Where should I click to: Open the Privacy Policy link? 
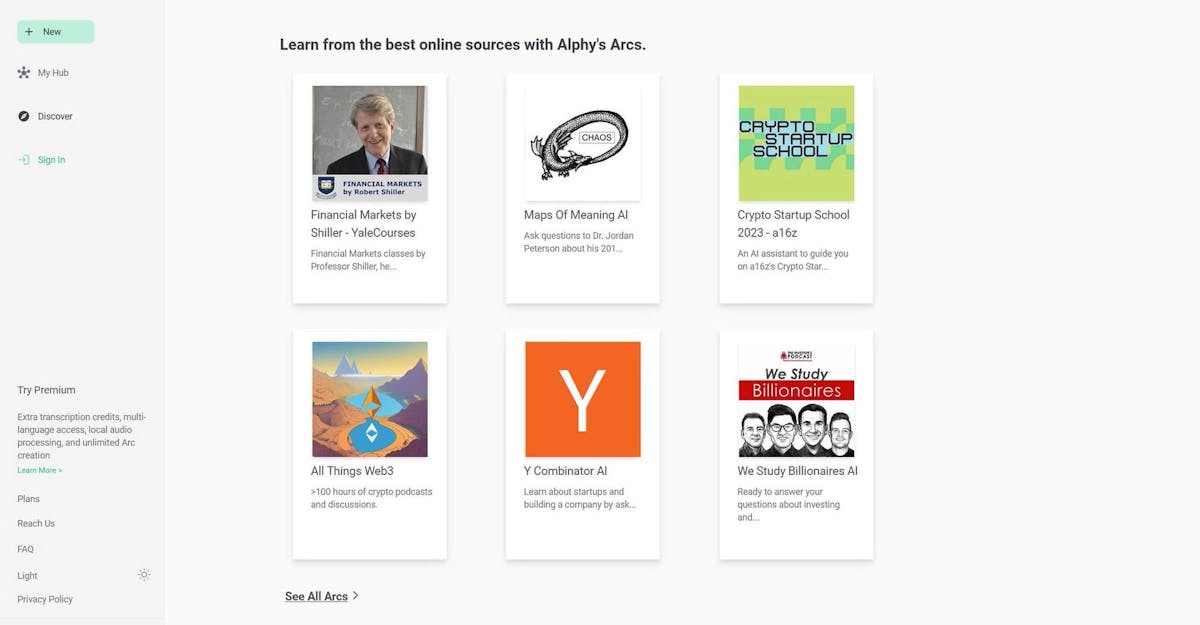[x=45, y=600]
